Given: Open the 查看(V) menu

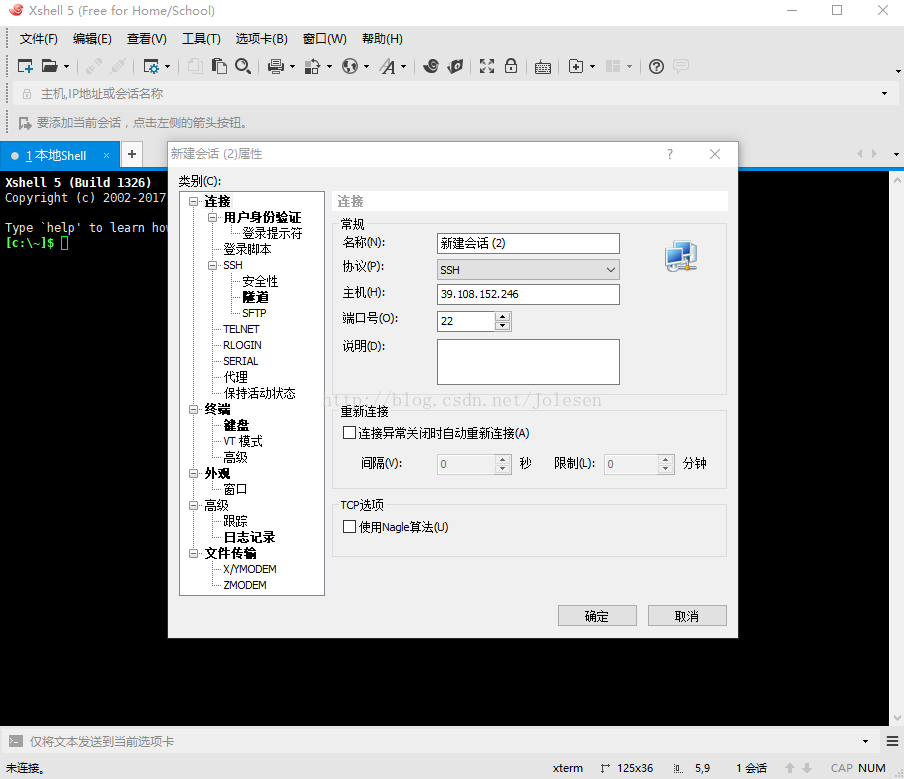Looking at the screenshot, I should [x=146, y=39].
